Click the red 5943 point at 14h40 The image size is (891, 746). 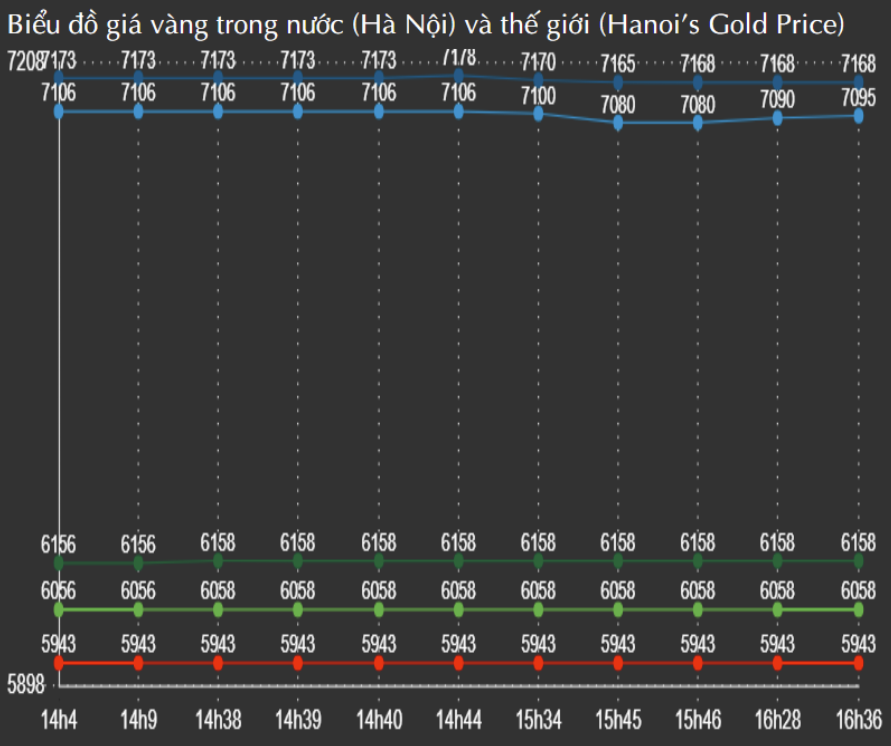(x=378, y=662)
